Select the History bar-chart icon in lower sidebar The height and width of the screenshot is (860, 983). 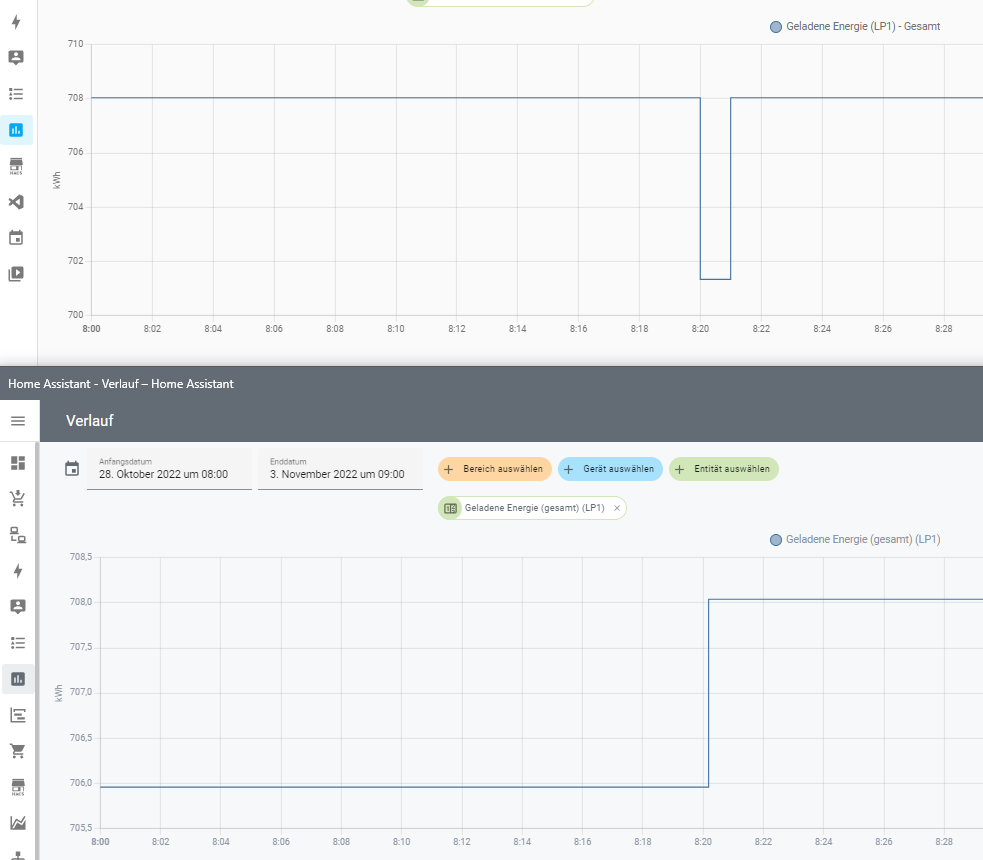coord(18,679)
